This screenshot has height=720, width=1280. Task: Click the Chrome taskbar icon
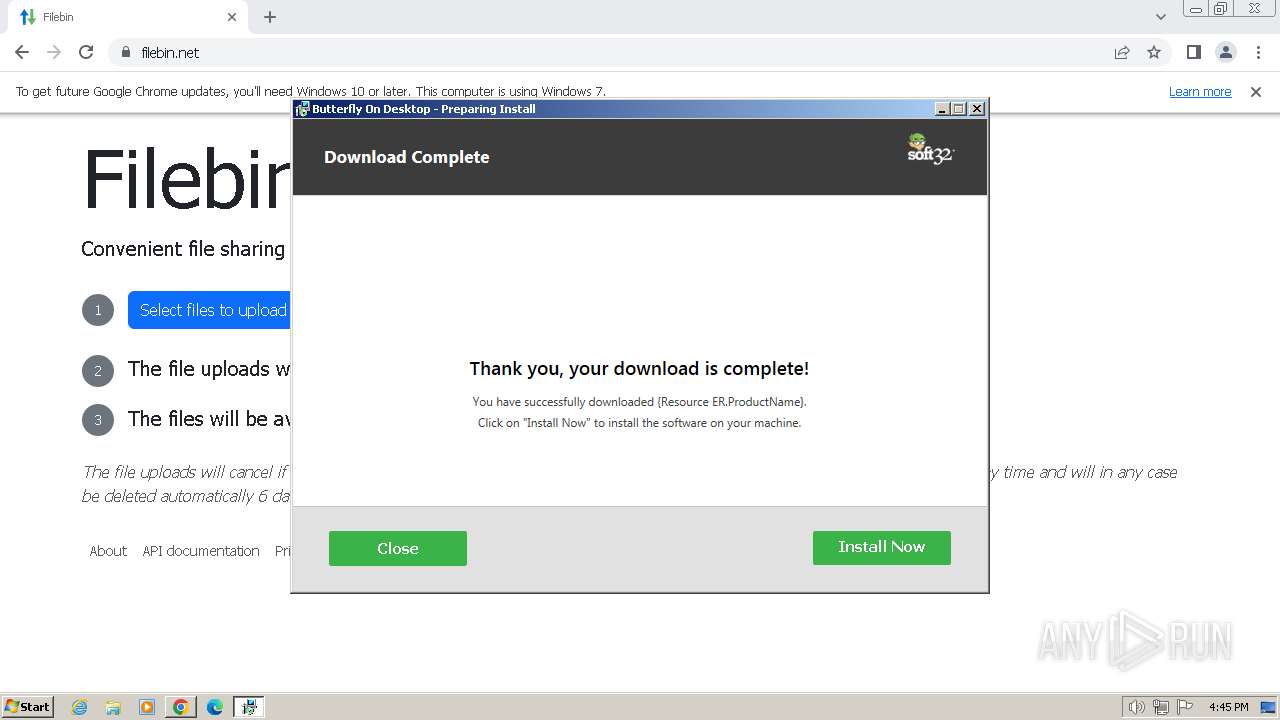click(181, 707)
